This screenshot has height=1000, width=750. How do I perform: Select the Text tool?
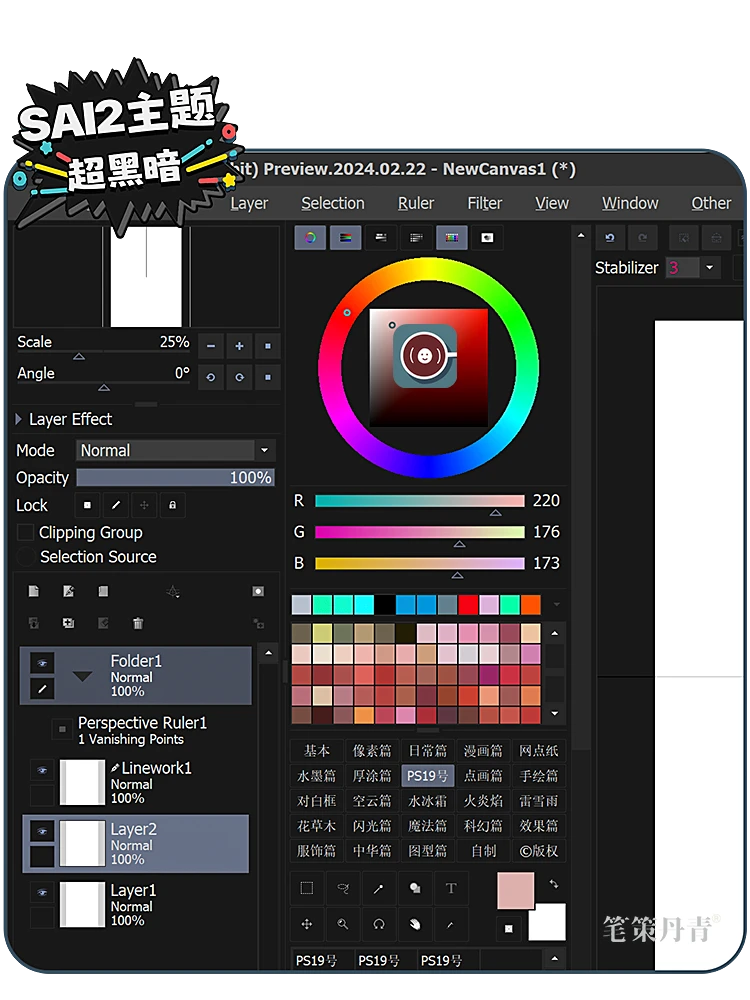point(451,888)
